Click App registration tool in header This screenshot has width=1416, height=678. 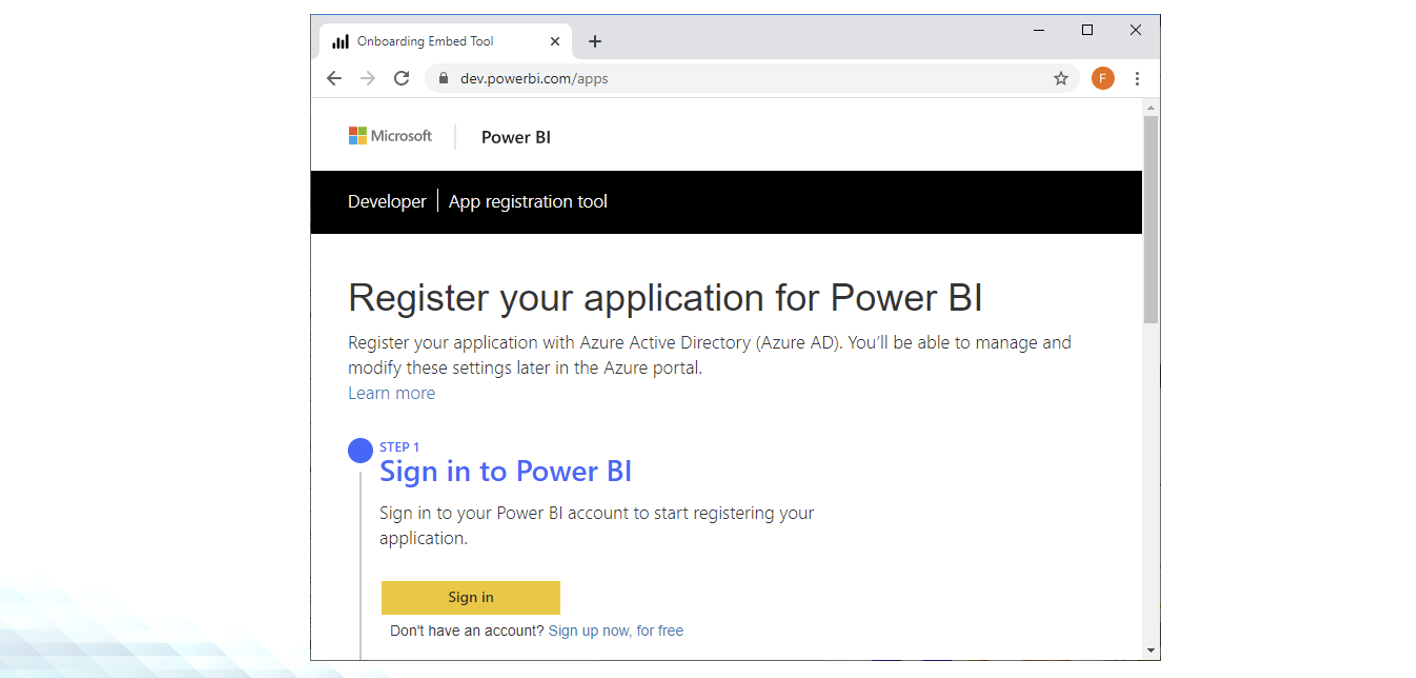click(528, 201)
